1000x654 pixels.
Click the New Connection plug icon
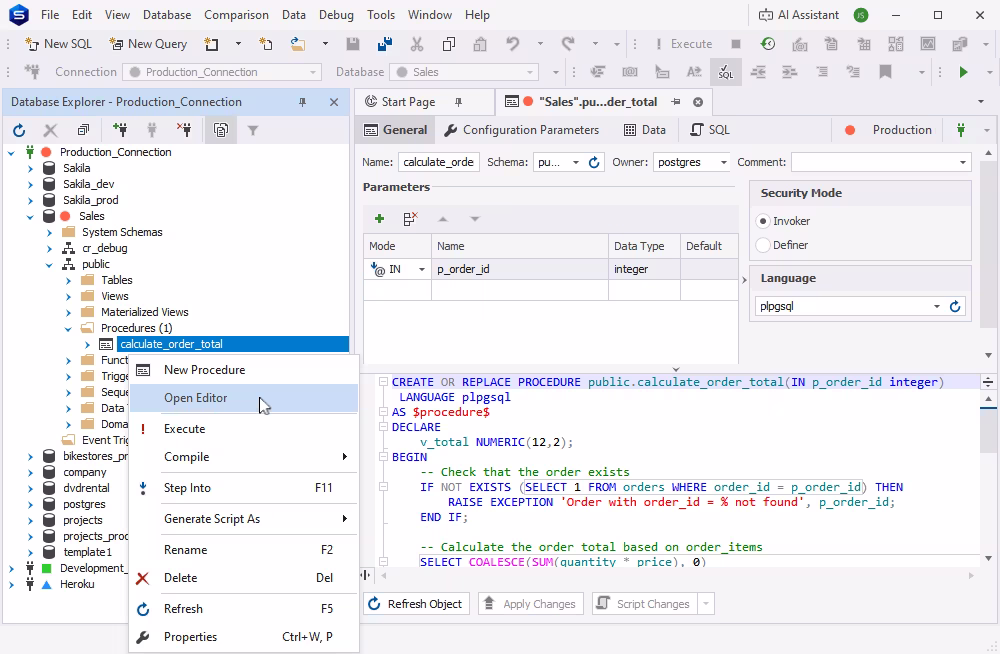coord(119,130)
